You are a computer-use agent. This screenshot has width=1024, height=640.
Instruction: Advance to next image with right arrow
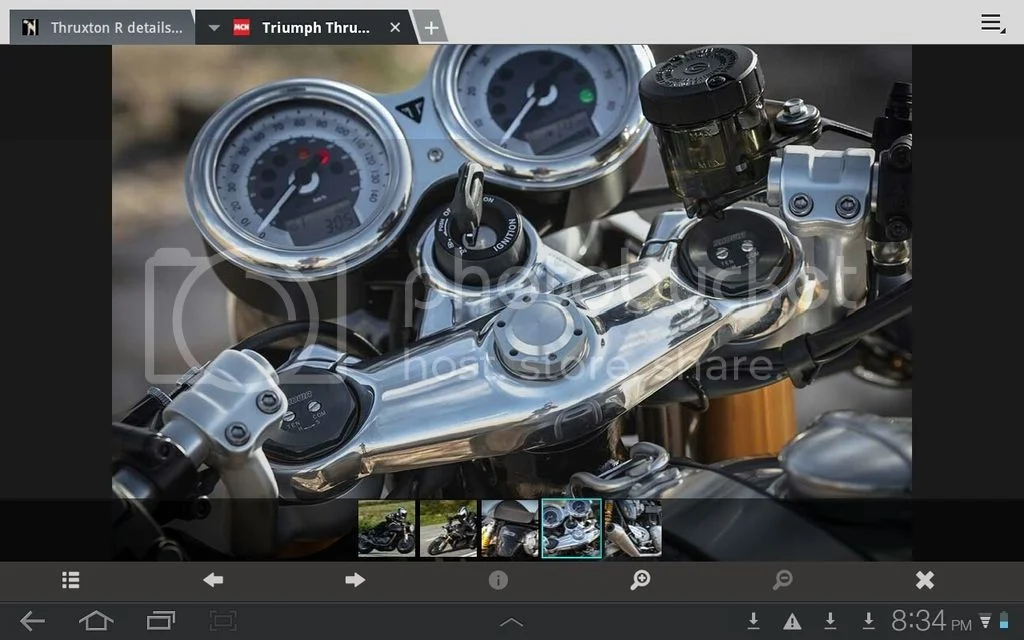click(x=355, y=580)
